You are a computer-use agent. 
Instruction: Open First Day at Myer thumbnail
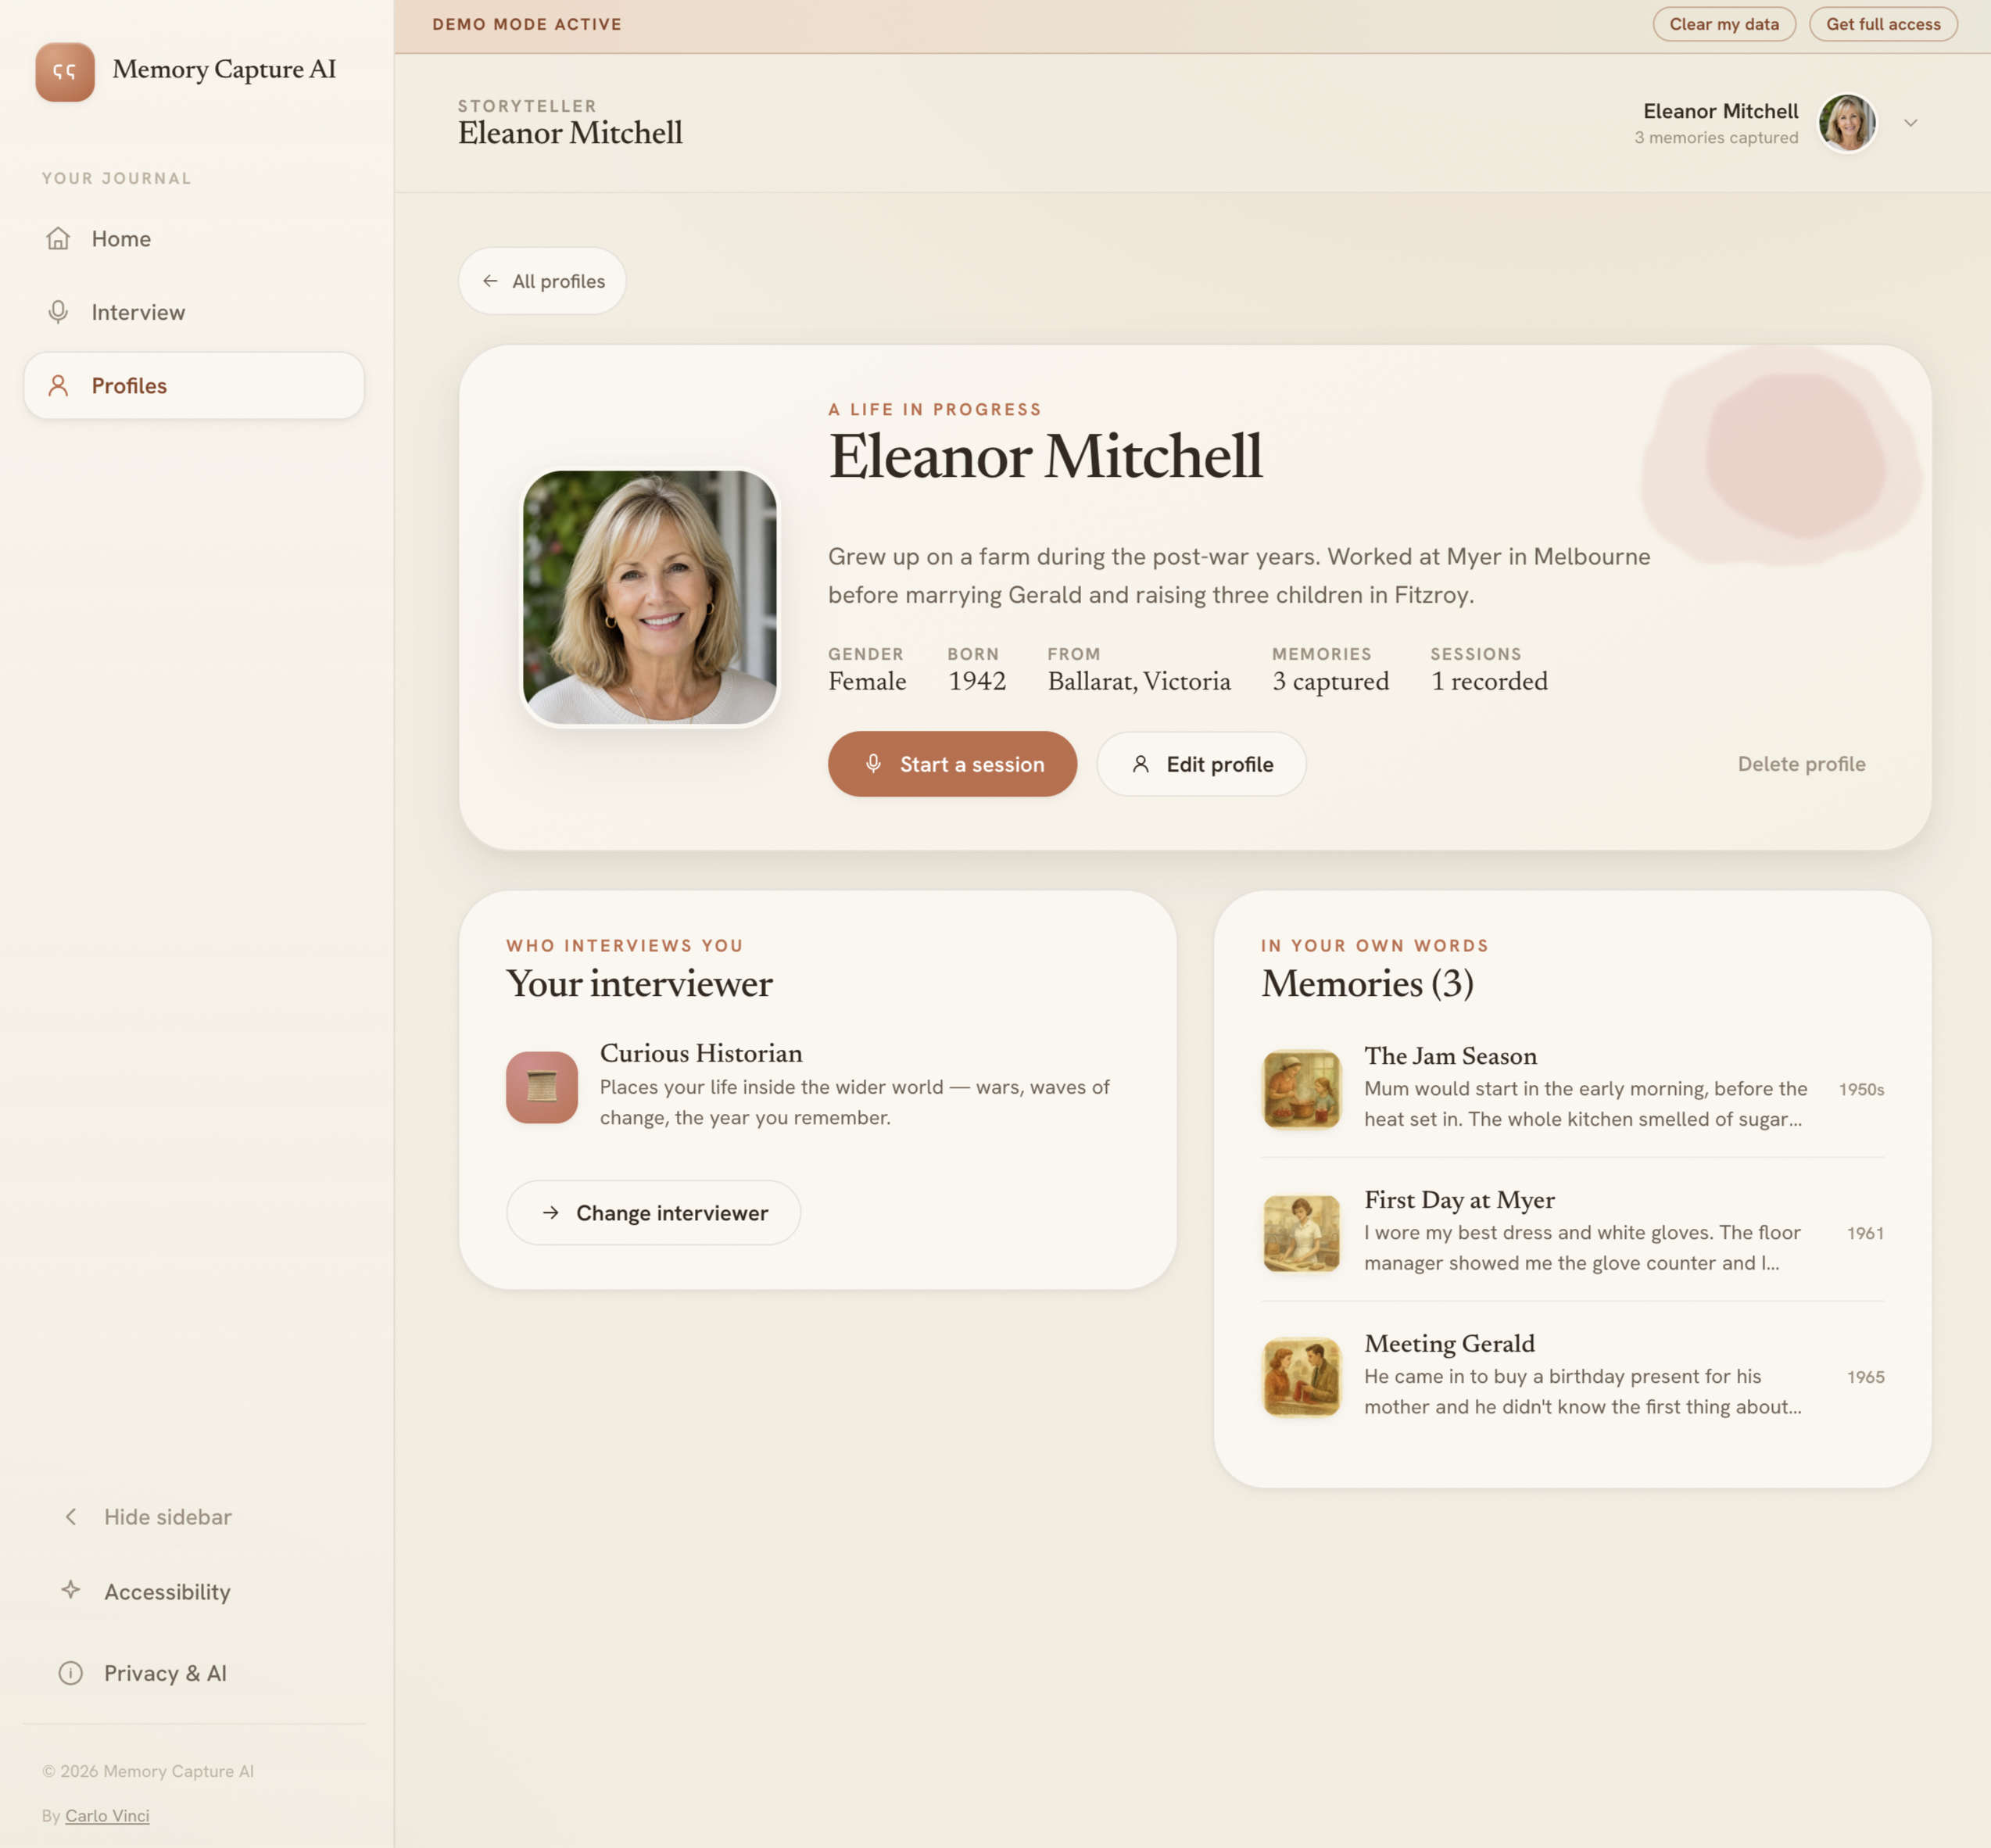click(1301, 1232)
